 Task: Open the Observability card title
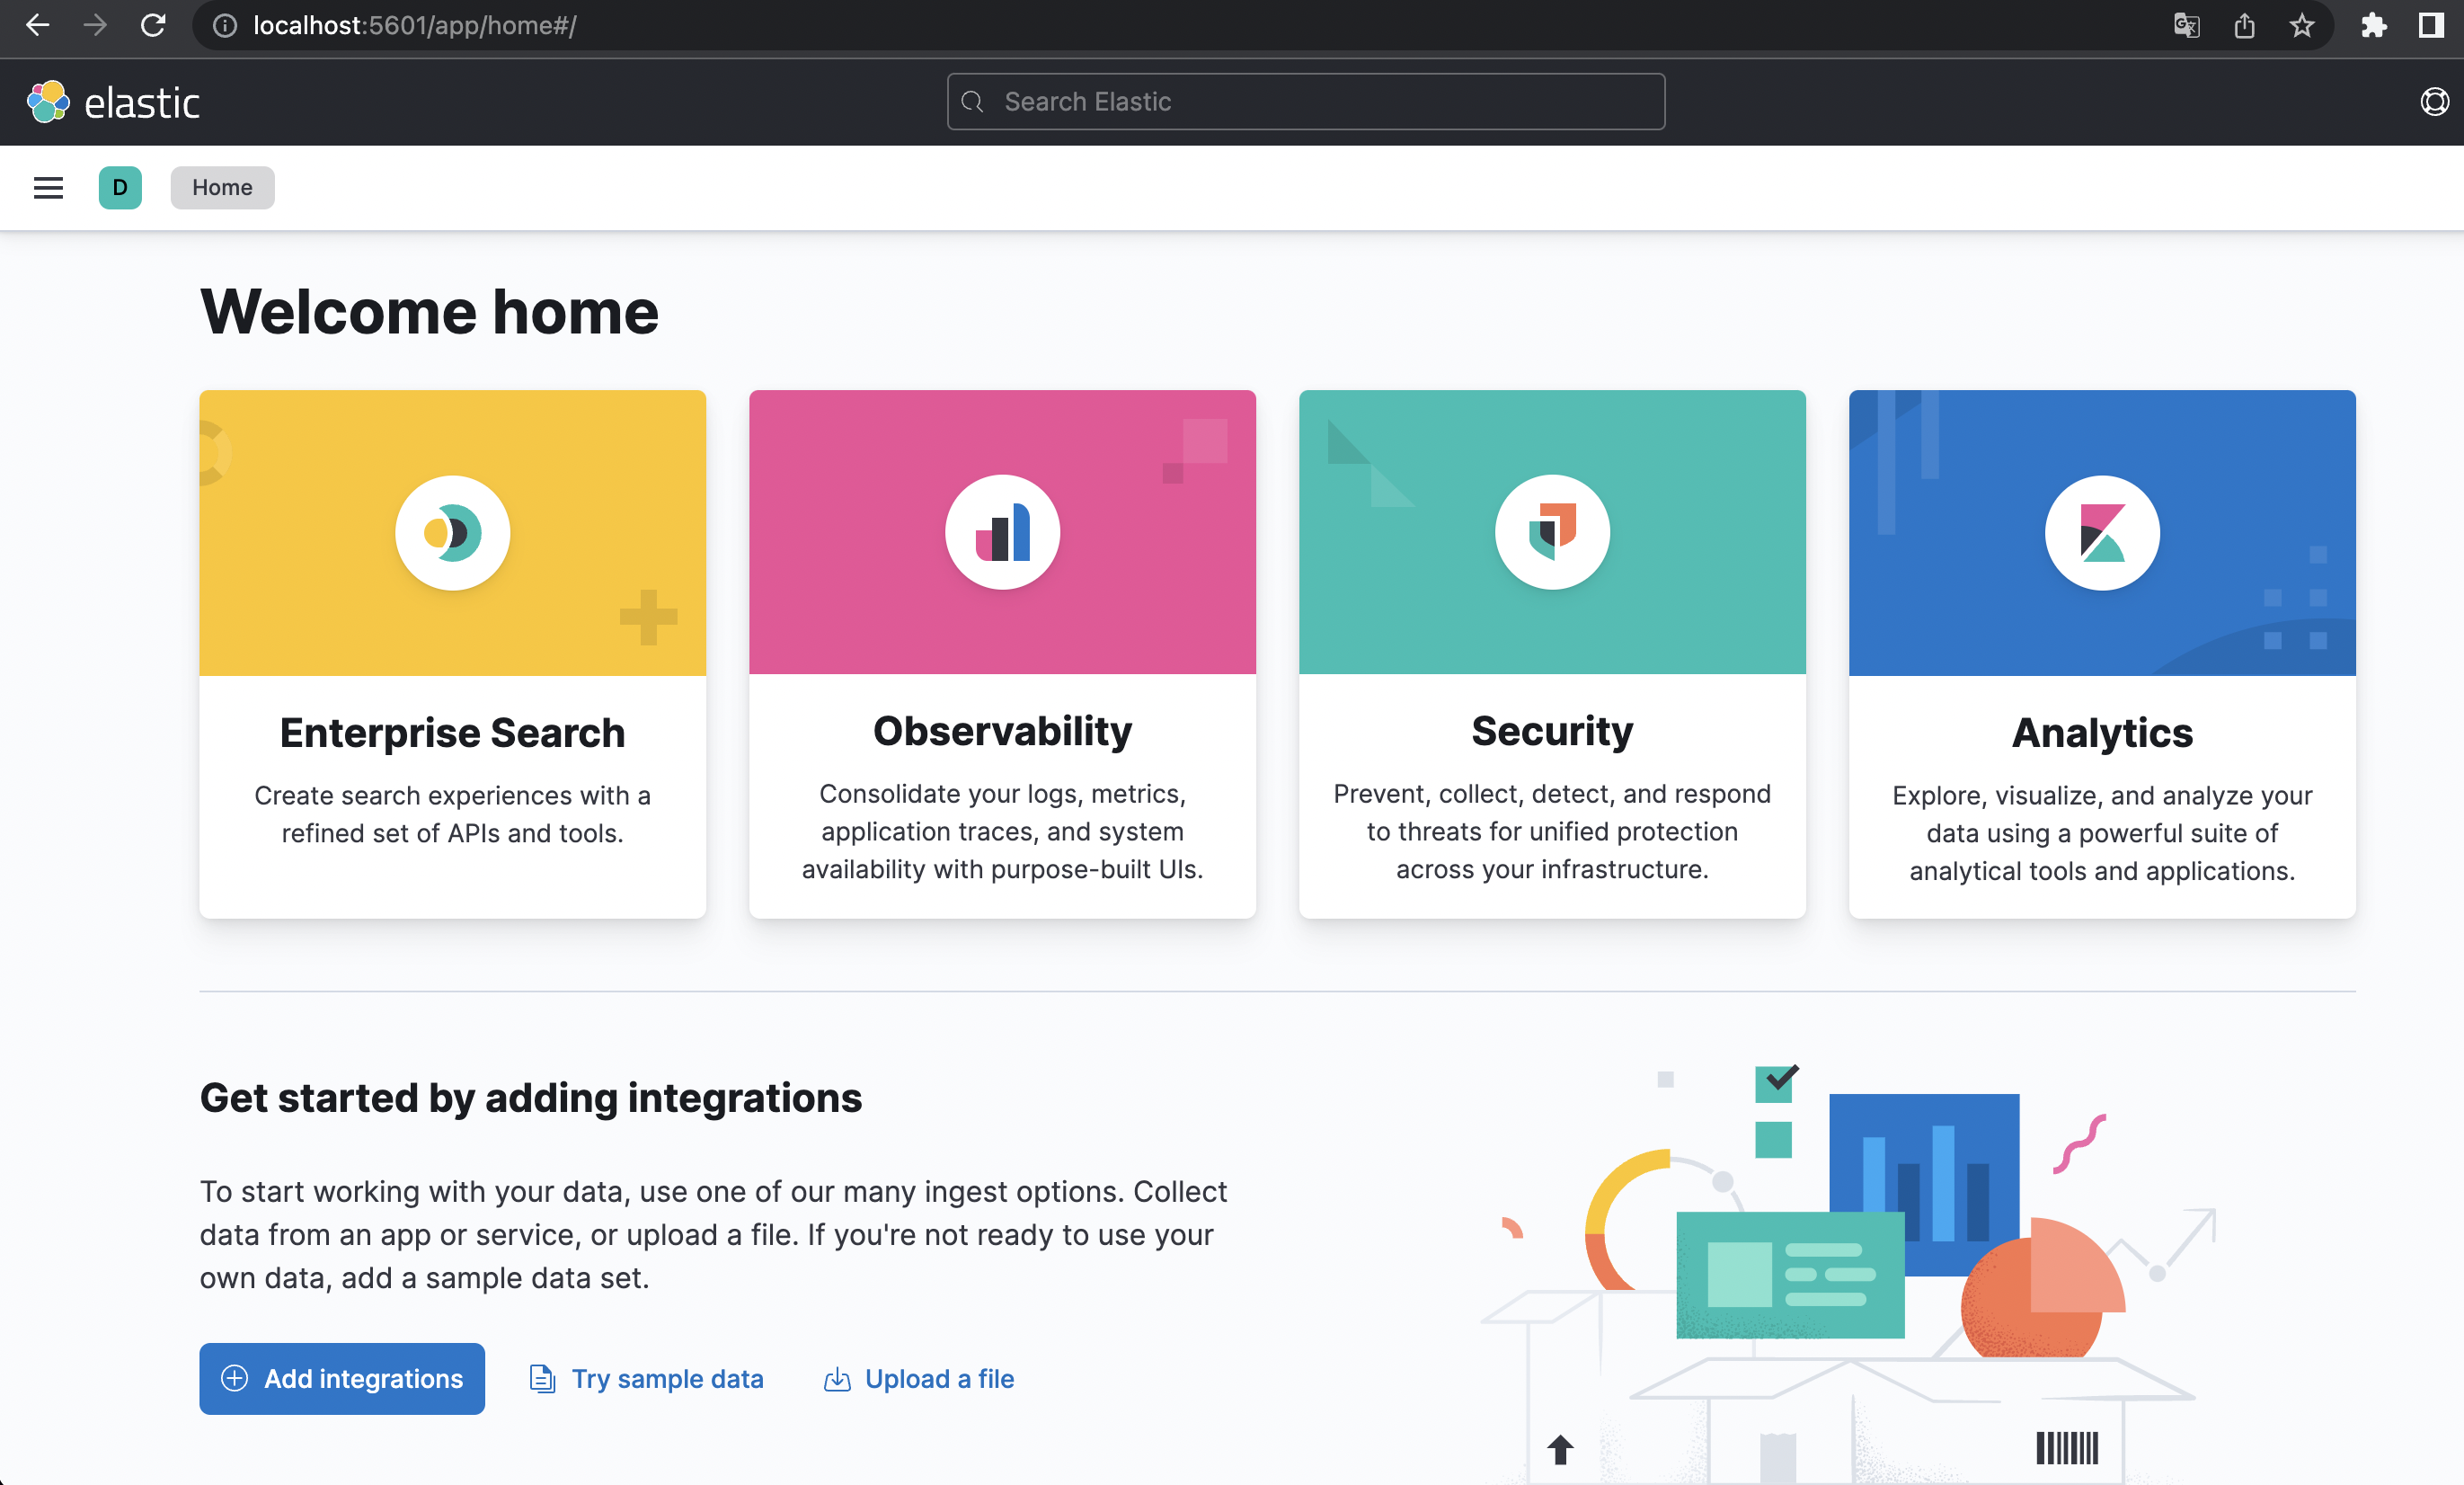pyautogui.click(x=1002, y=731)
